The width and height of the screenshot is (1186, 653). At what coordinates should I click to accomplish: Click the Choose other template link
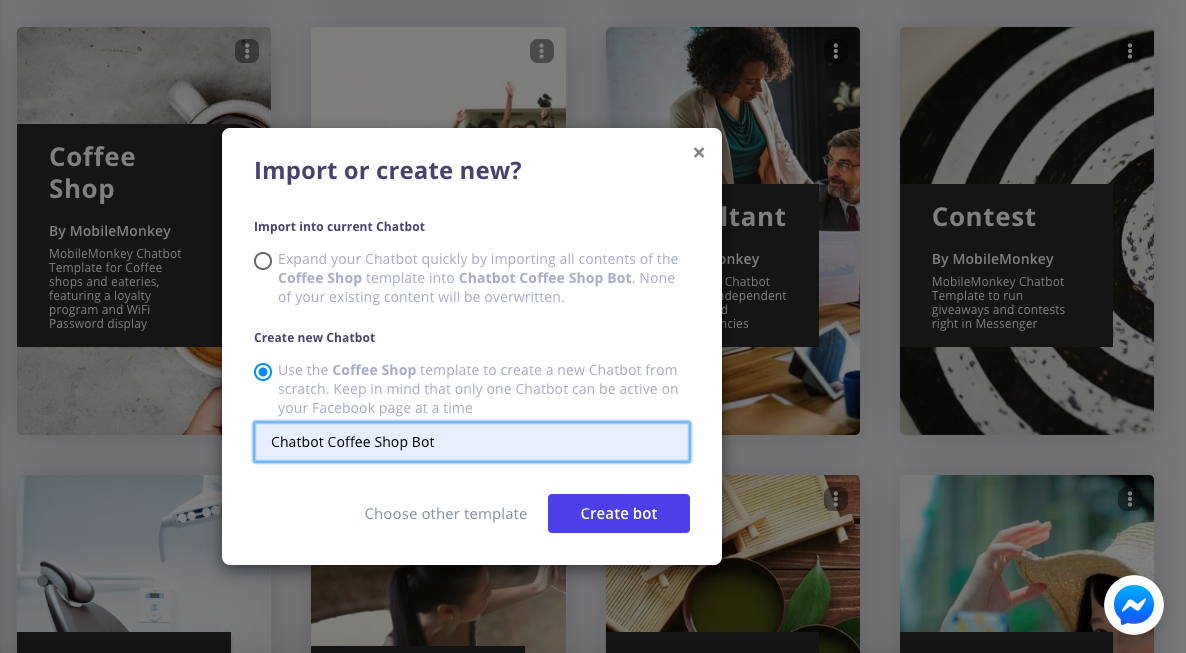[x=446, y=513]
